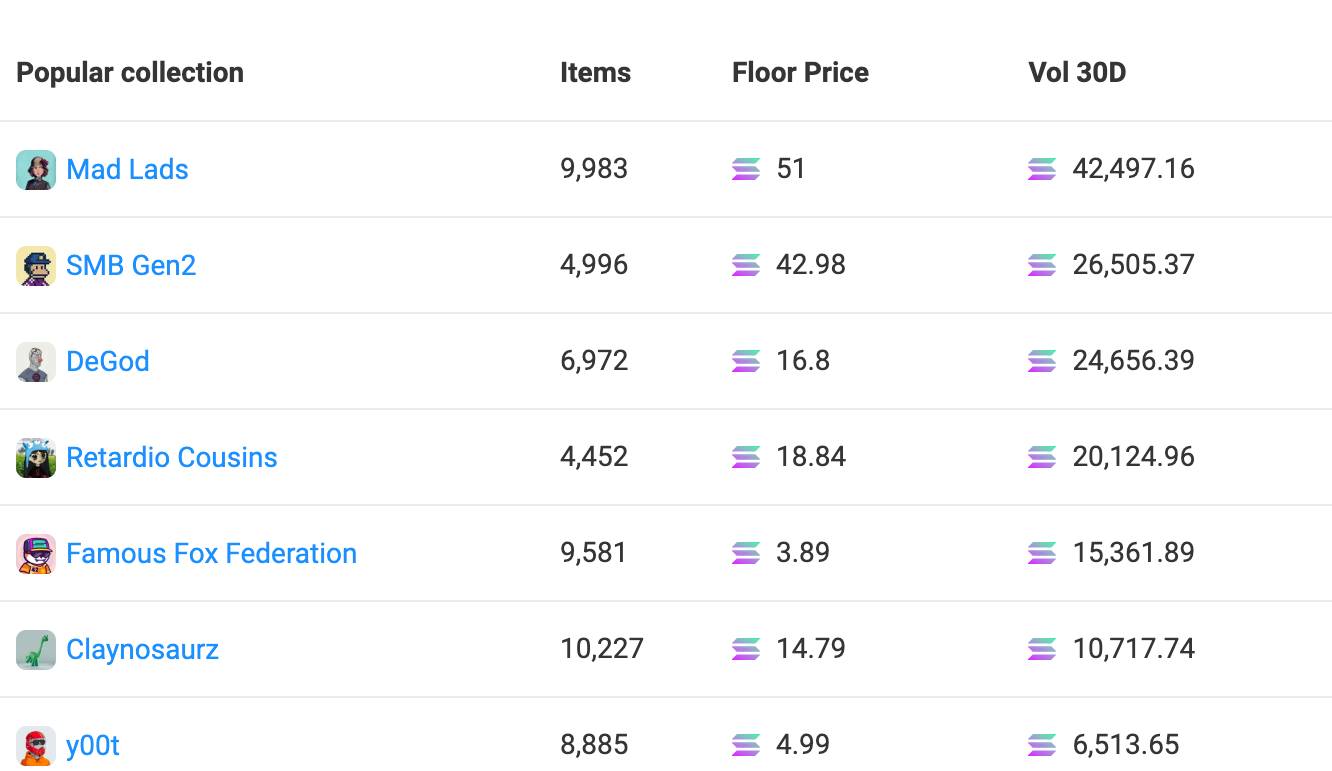The image size is (1332, 771).
Task: Click Solana icon beside volume 15,361.89
Action: (x=1042, y=554)
